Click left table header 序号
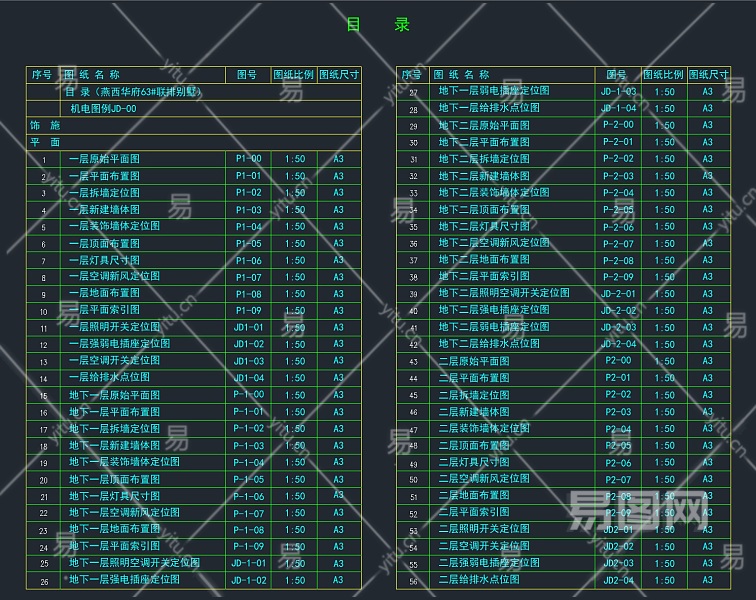The width and height of the screenshot is (756, 600). click(42, 75)
